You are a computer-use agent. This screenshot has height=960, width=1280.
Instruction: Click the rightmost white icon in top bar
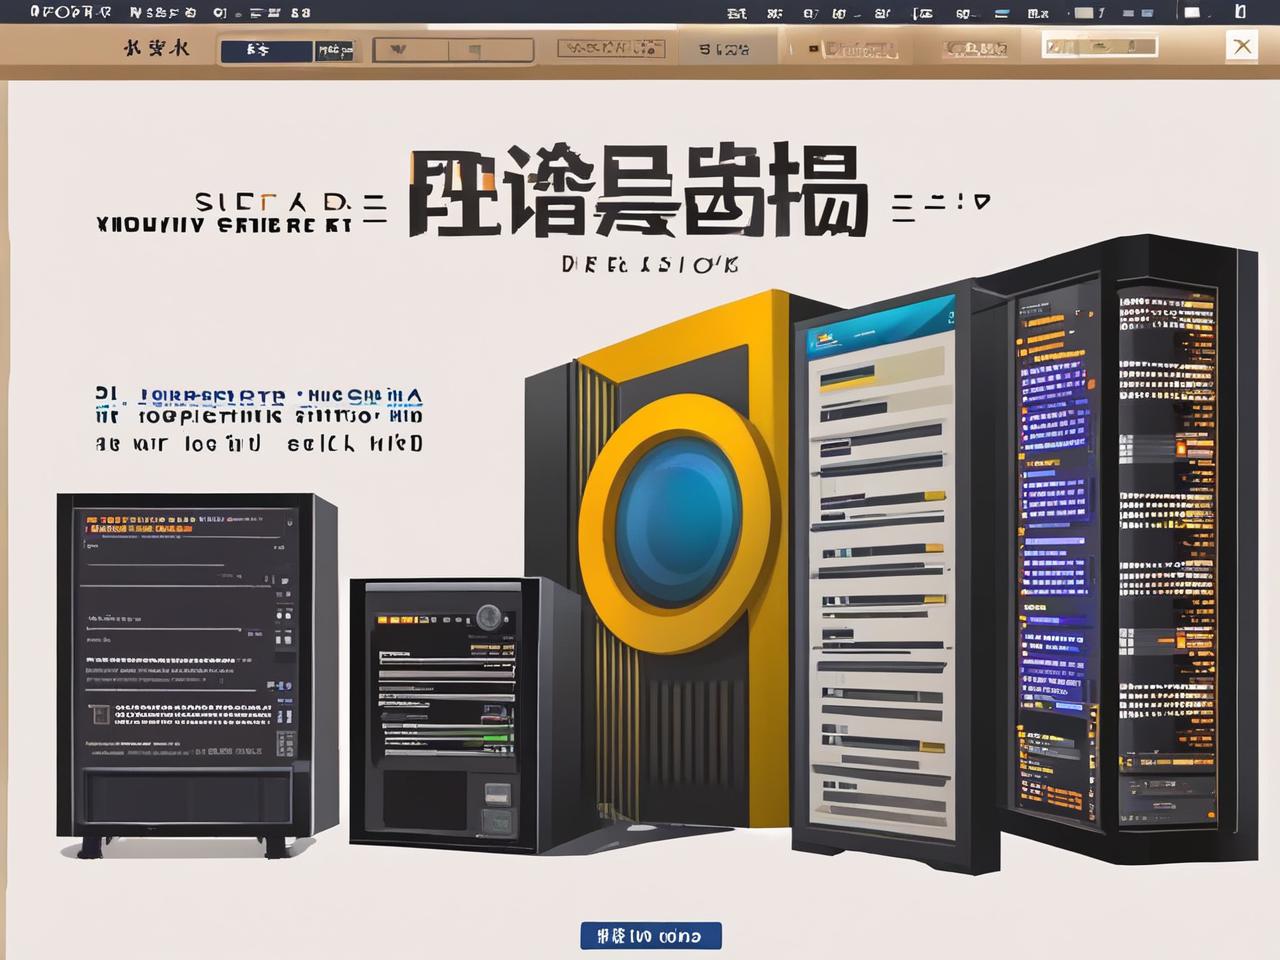[1241, 13]
